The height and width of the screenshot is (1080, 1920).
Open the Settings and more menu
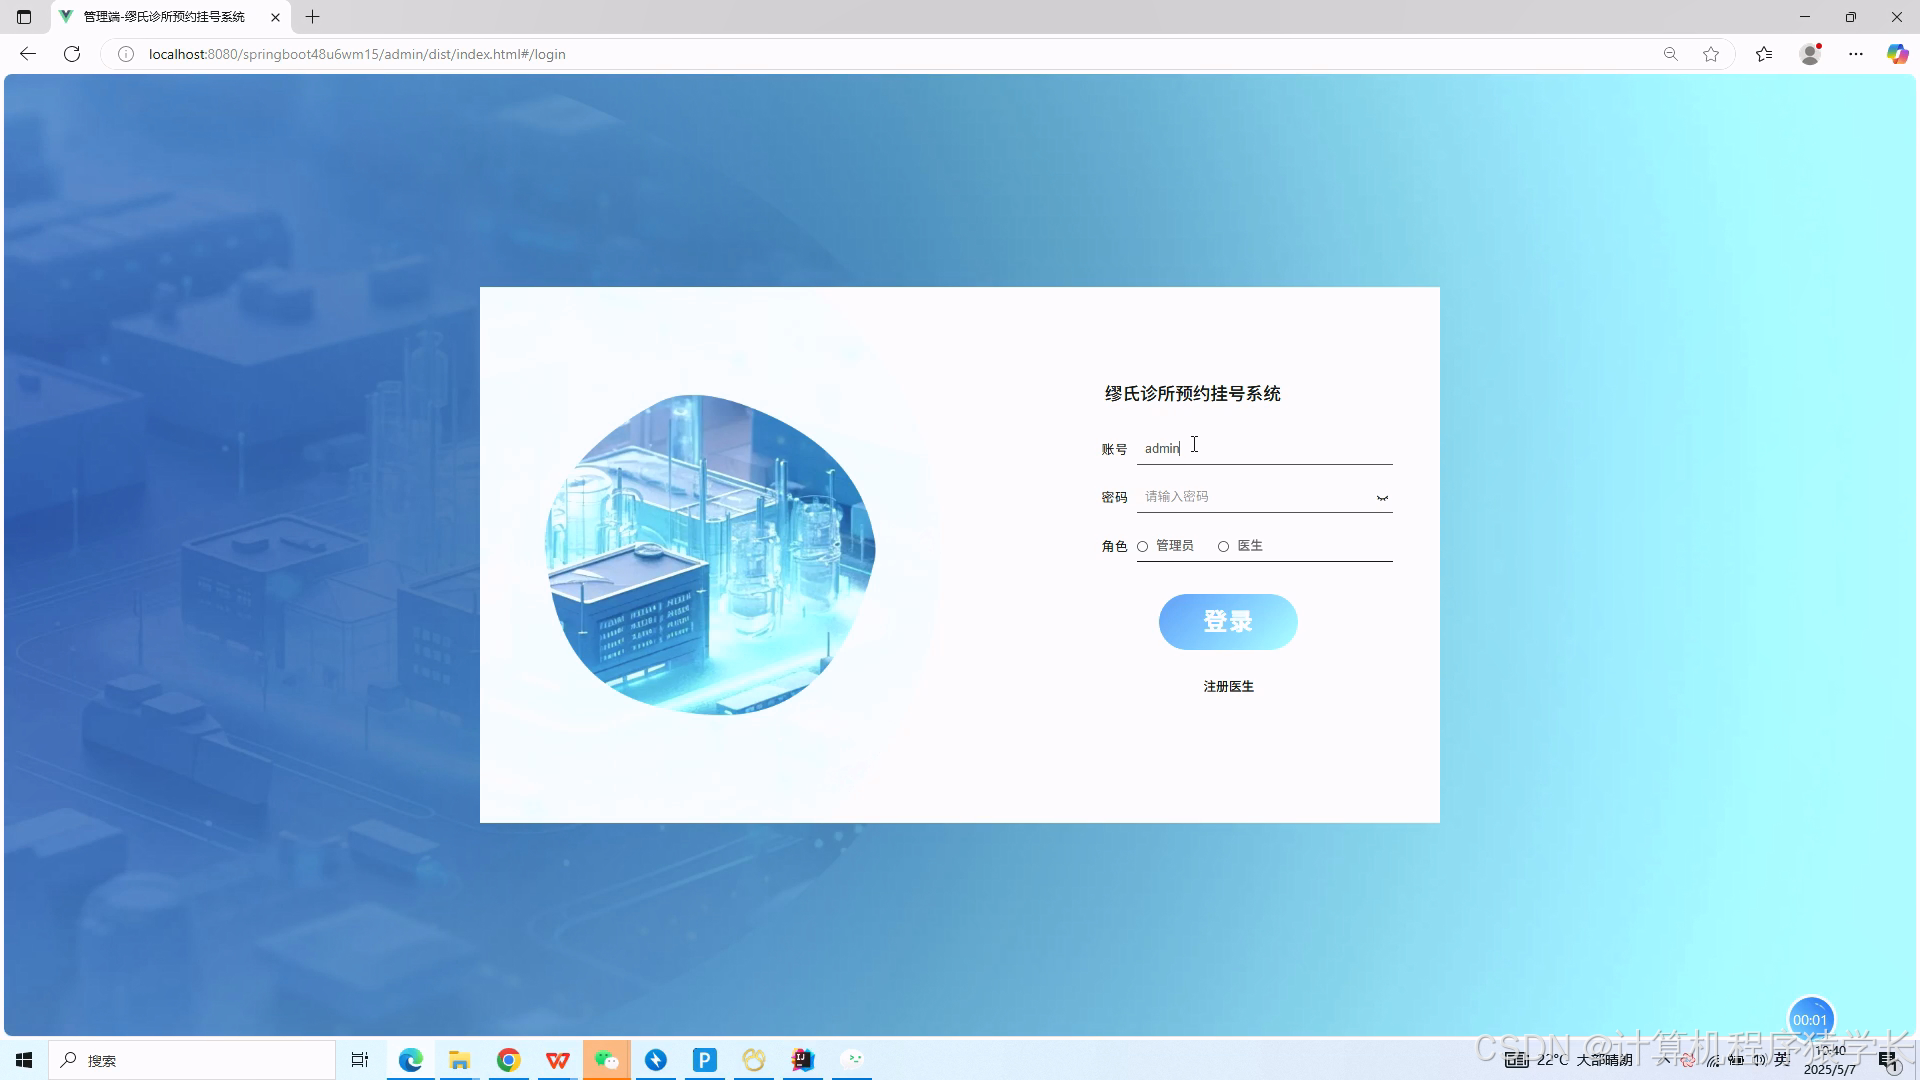[1856, 54]
